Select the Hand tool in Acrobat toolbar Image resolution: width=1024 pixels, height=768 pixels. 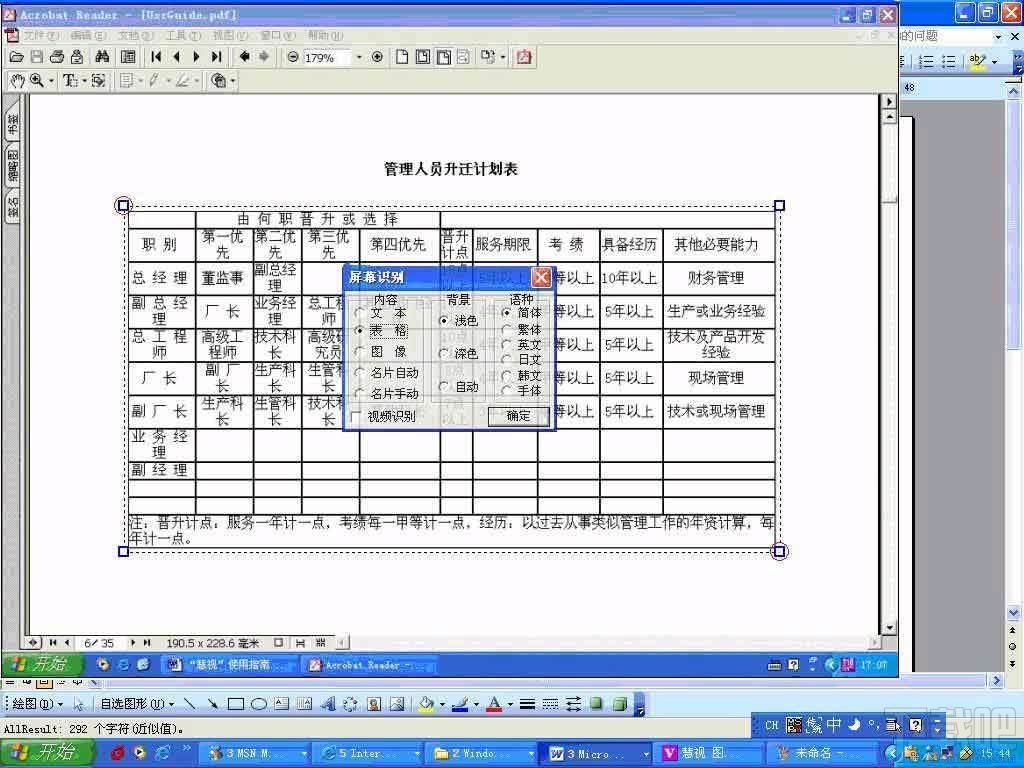coord(18,81)
